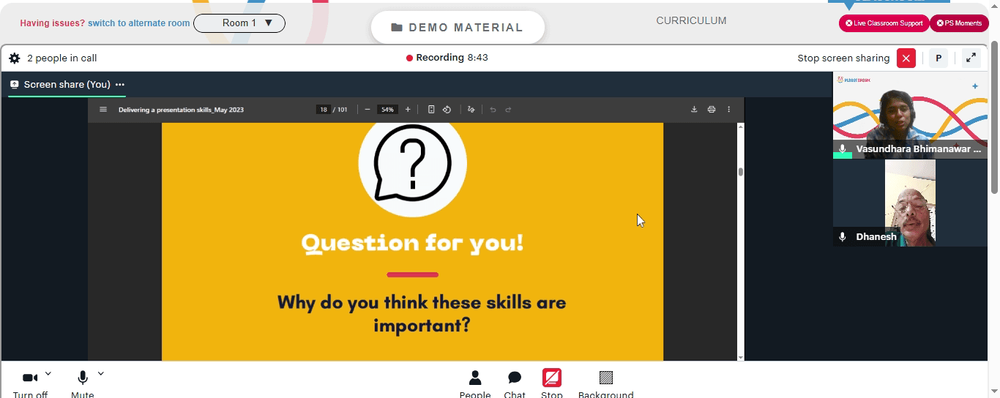
Task: Click the PDF page number field
Action: (323, 110)
